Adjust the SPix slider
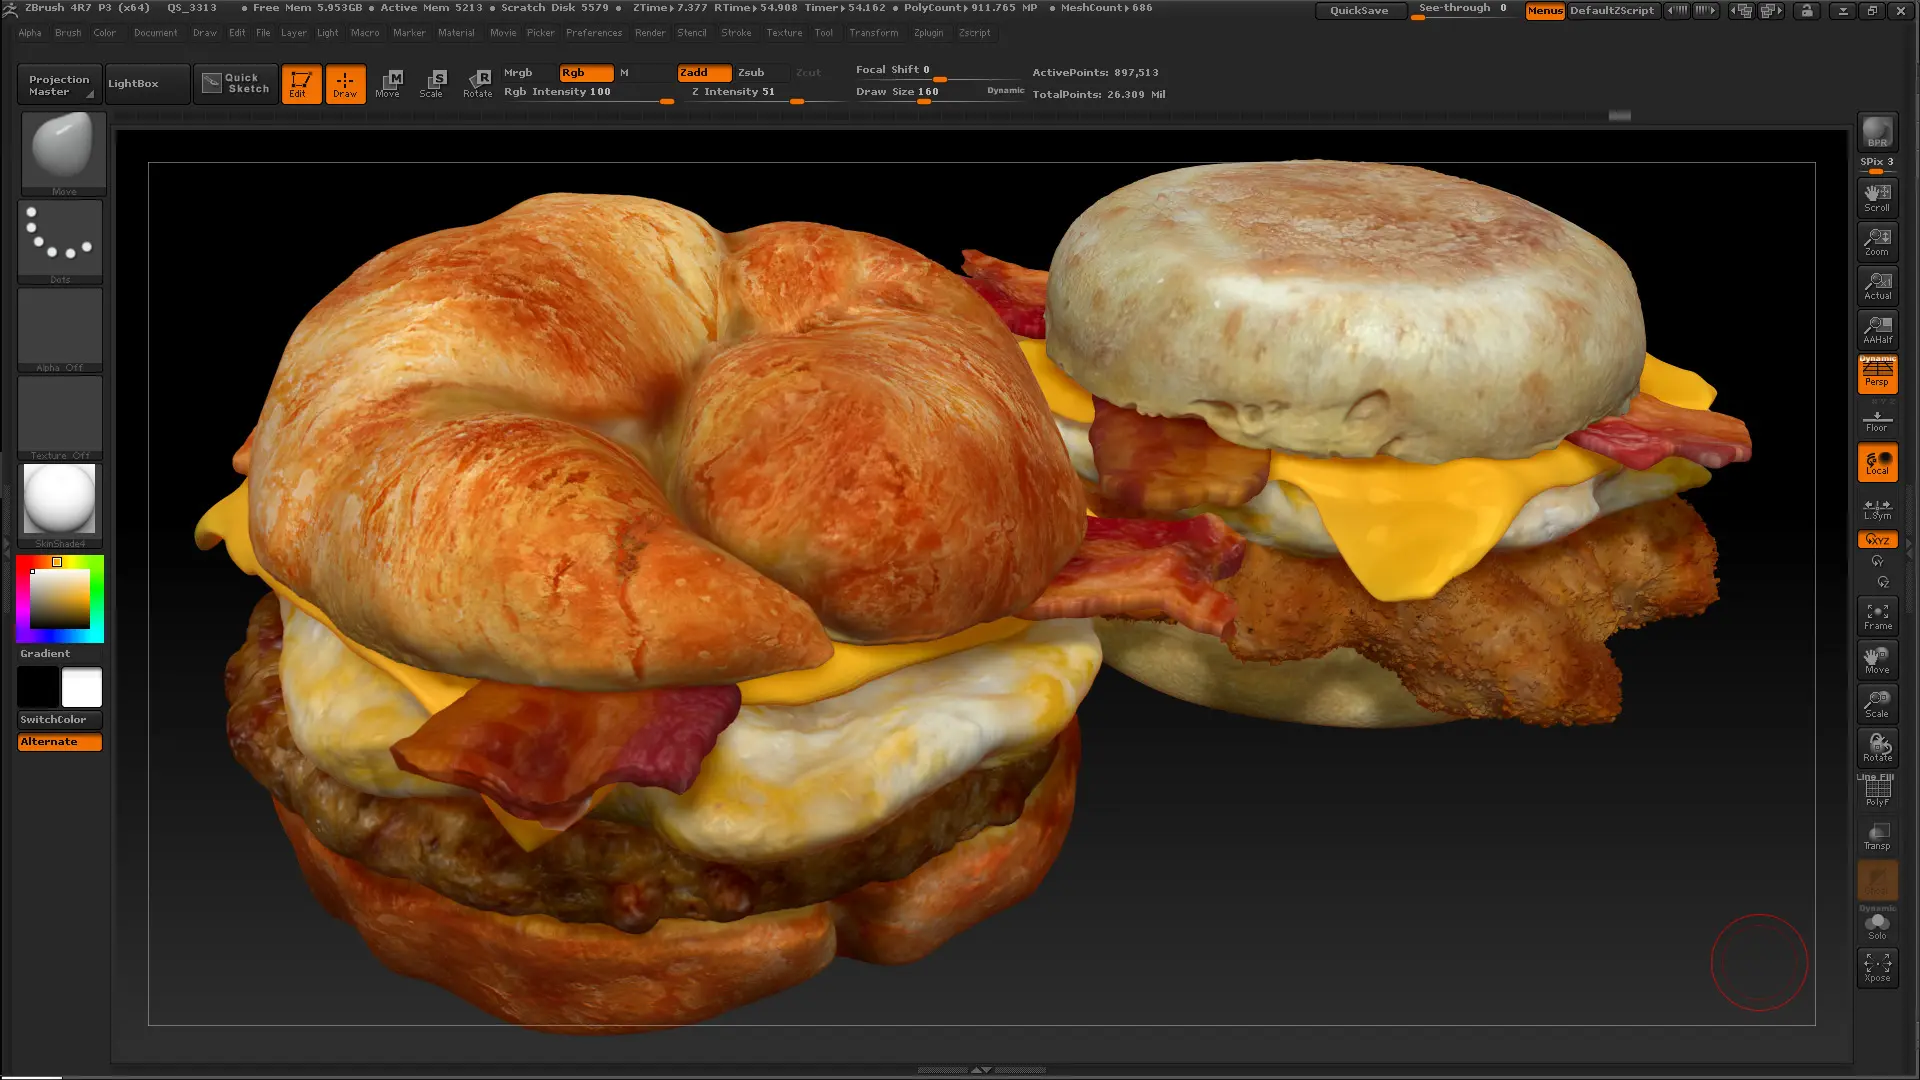This screenshot has width=1920, height=1080. coord(1877,164)
